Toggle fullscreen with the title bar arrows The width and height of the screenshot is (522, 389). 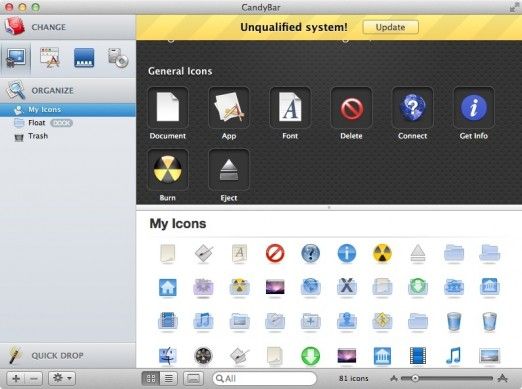(x=514, y=7)
